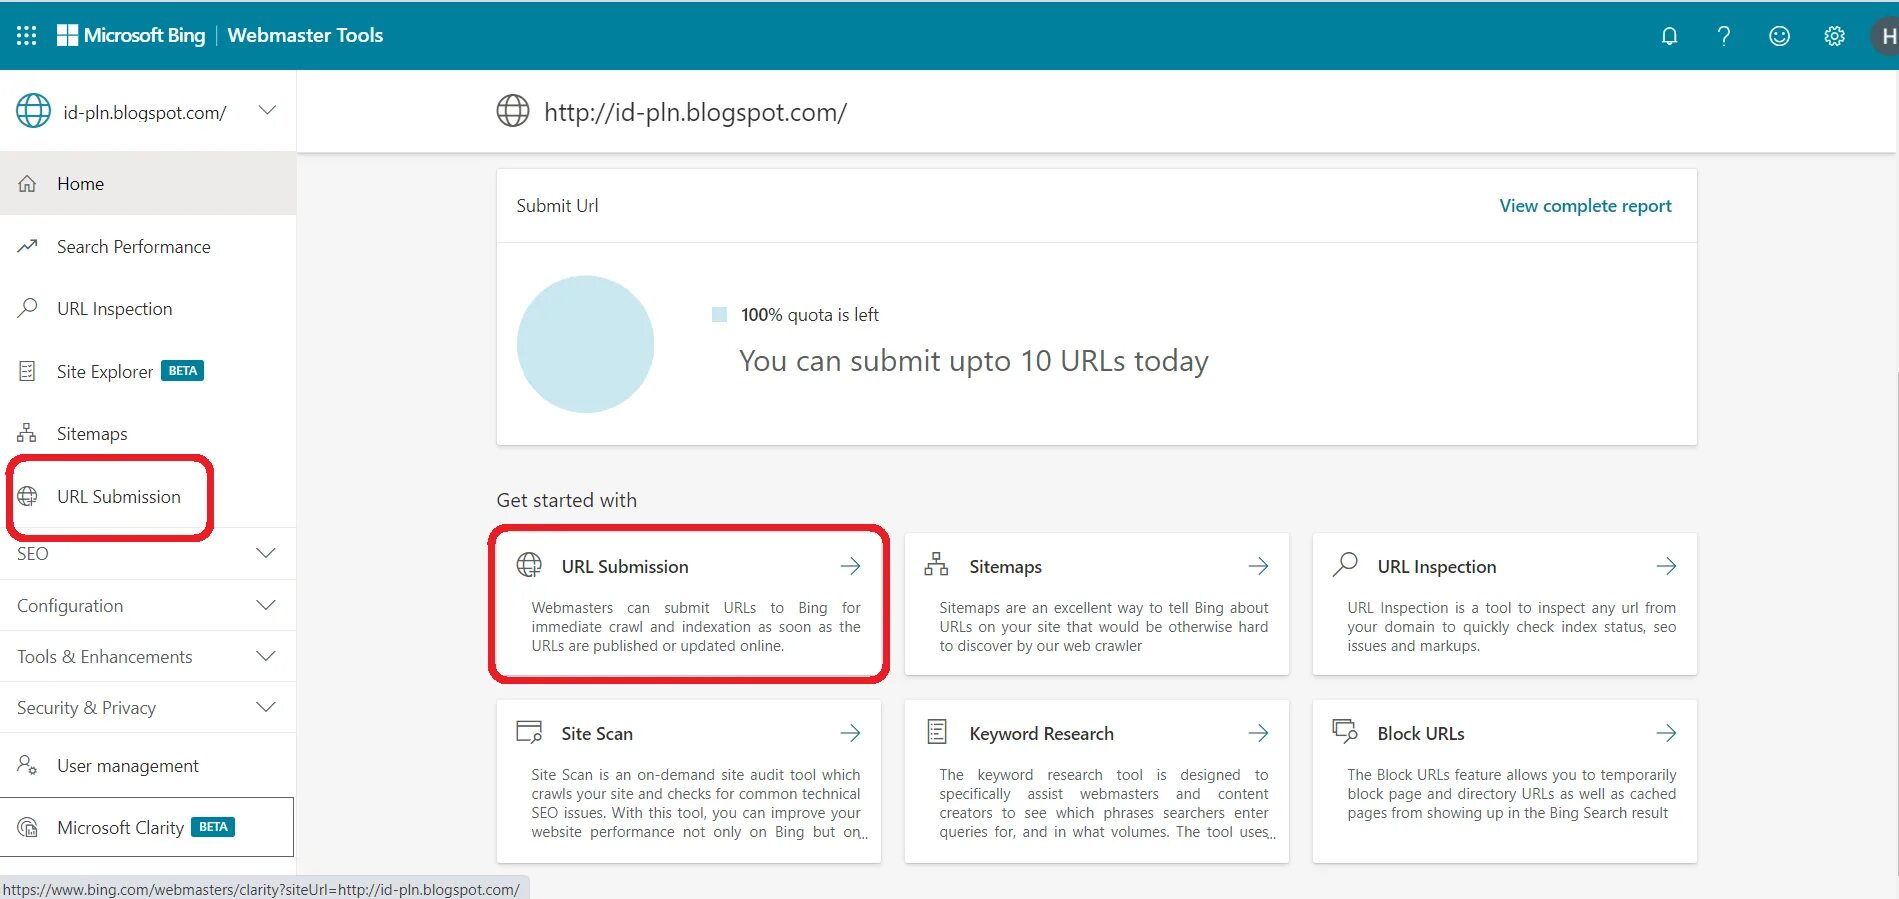The width and height of the screenshot is (1899, 899).
Task: Click the Site Explorer document icon
Action: click(x=27, y=371)
